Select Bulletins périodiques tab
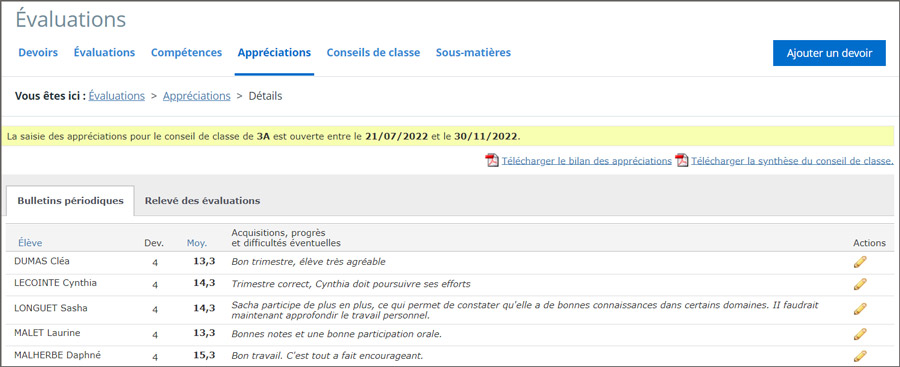 click(x=71, y=201)
